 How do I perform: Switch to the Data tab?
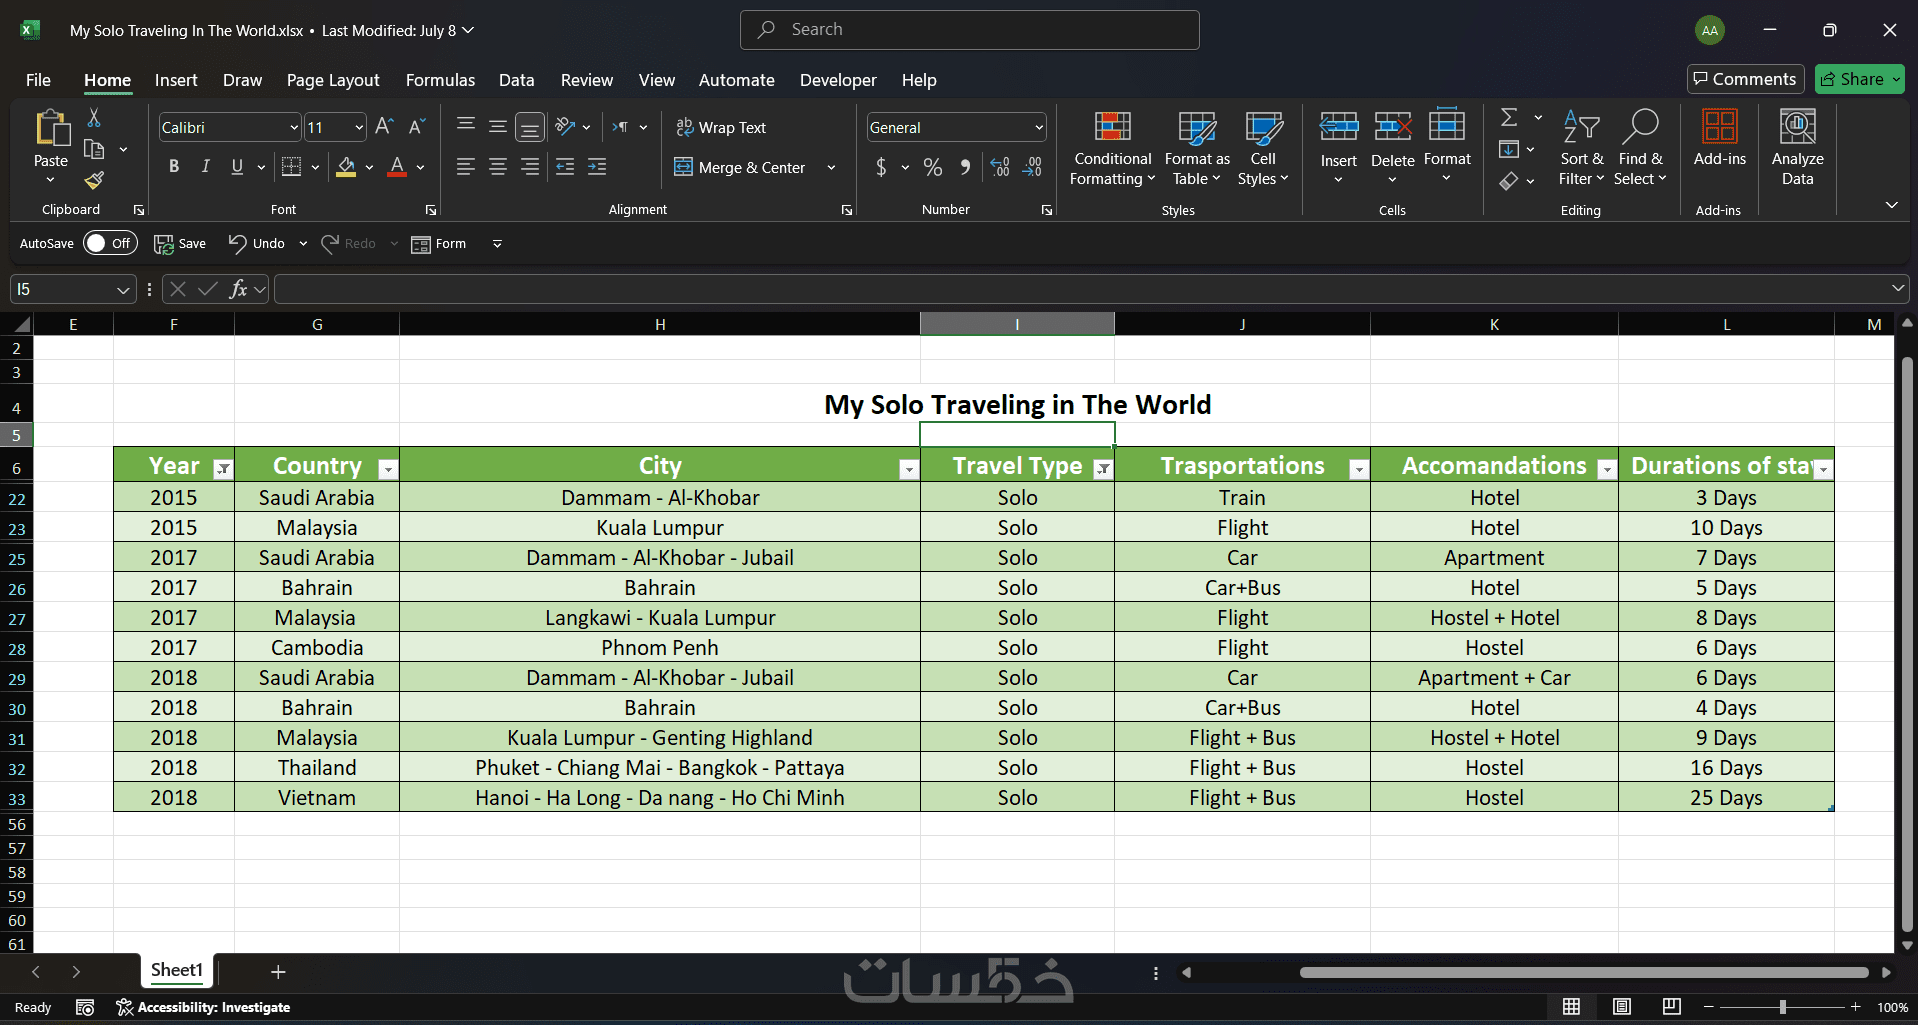[516, 80]
